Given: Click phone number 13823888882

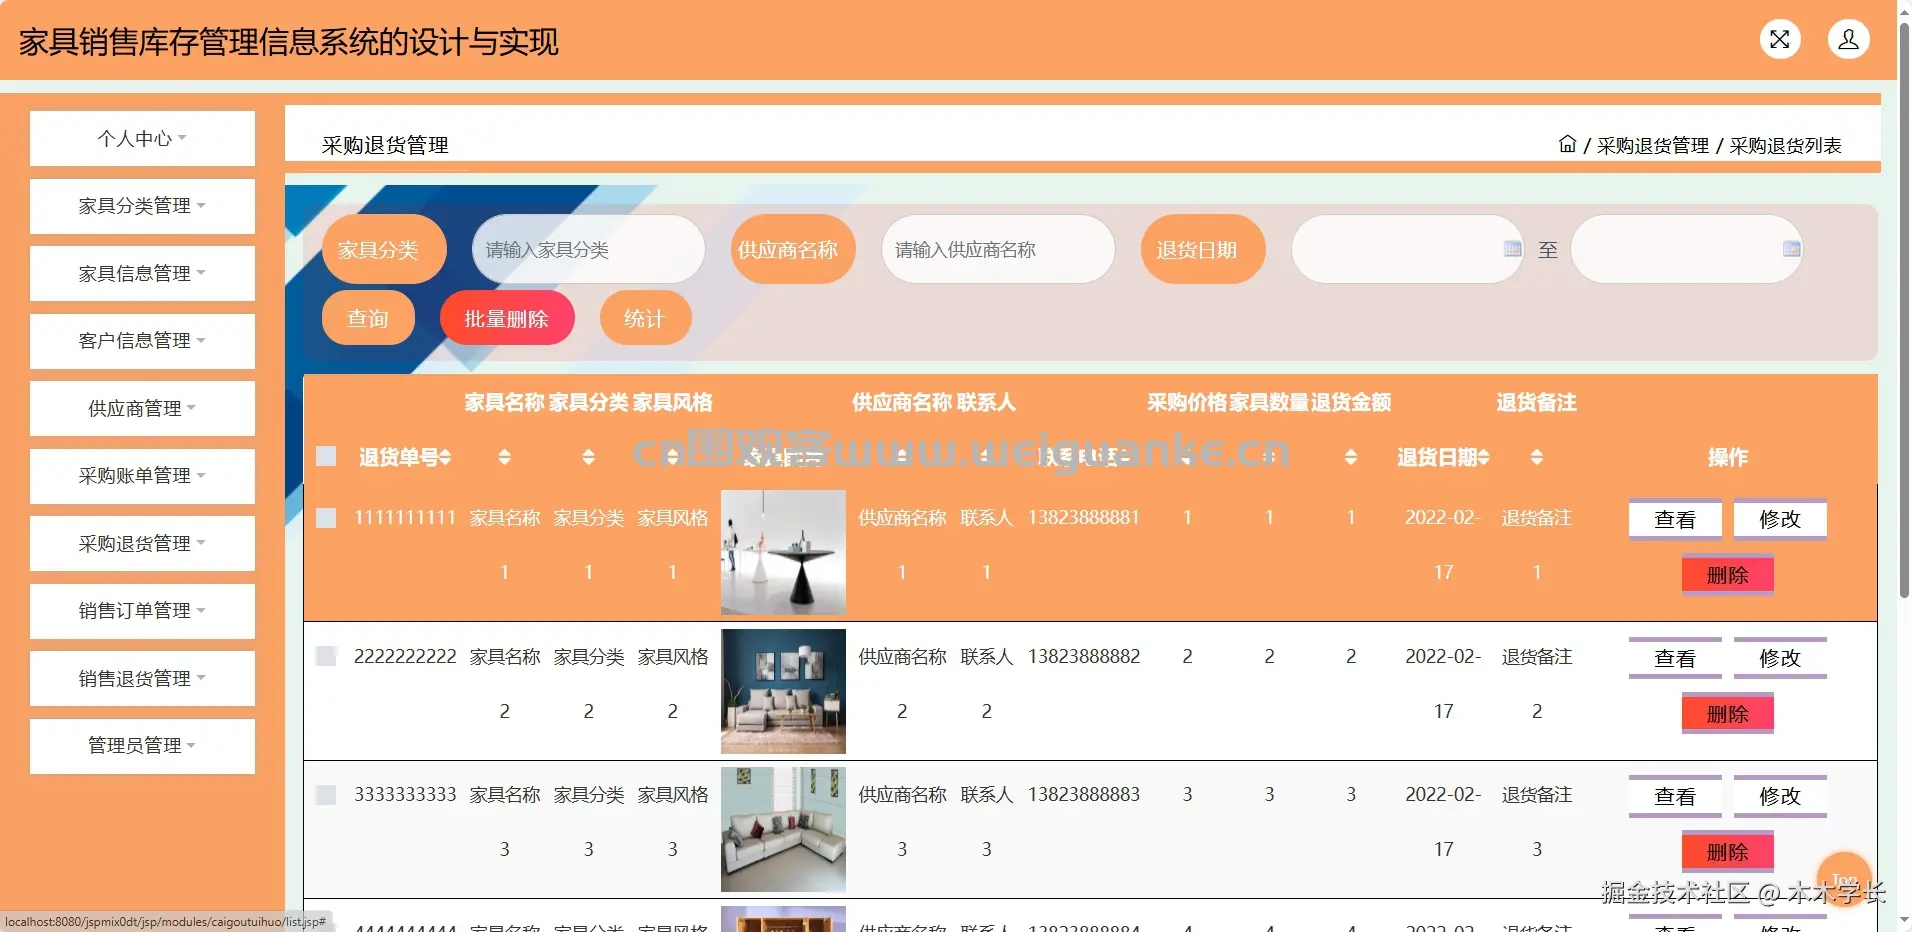Looking at the screenshot, I should pos(1084,656).
